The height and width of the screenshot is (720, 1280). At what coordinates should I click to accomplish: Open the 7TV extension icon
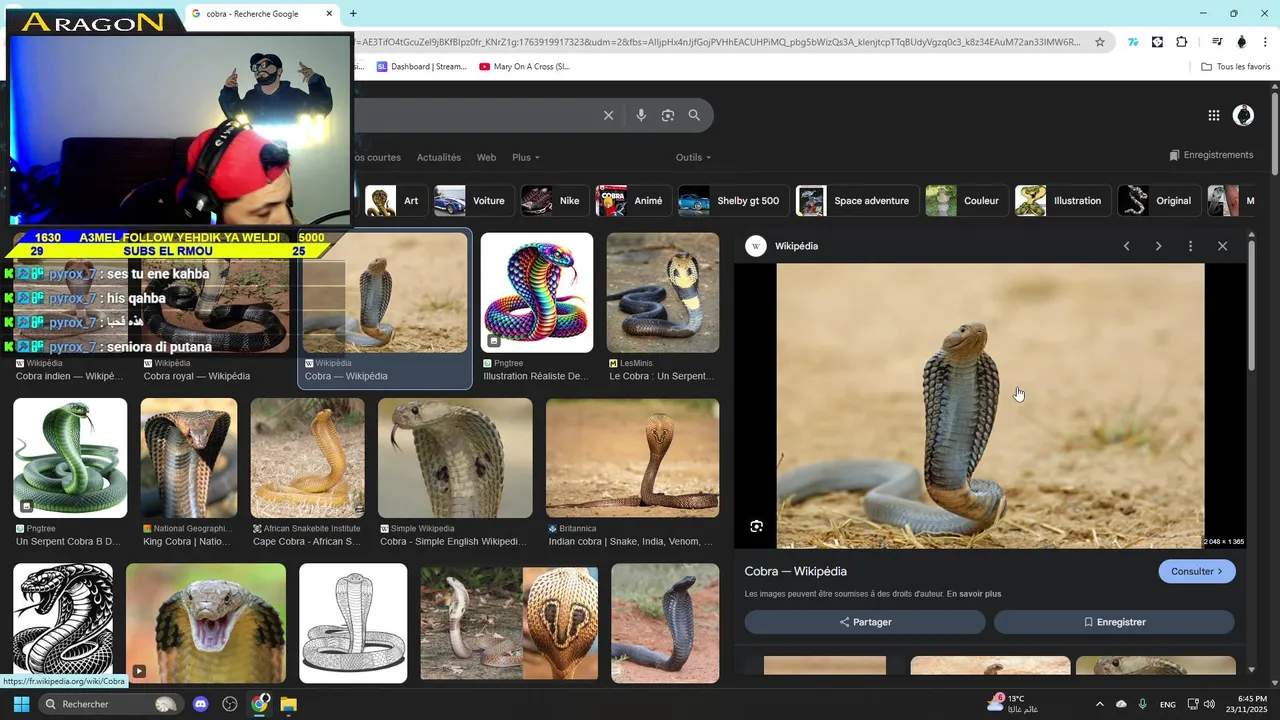(1133, 42)
